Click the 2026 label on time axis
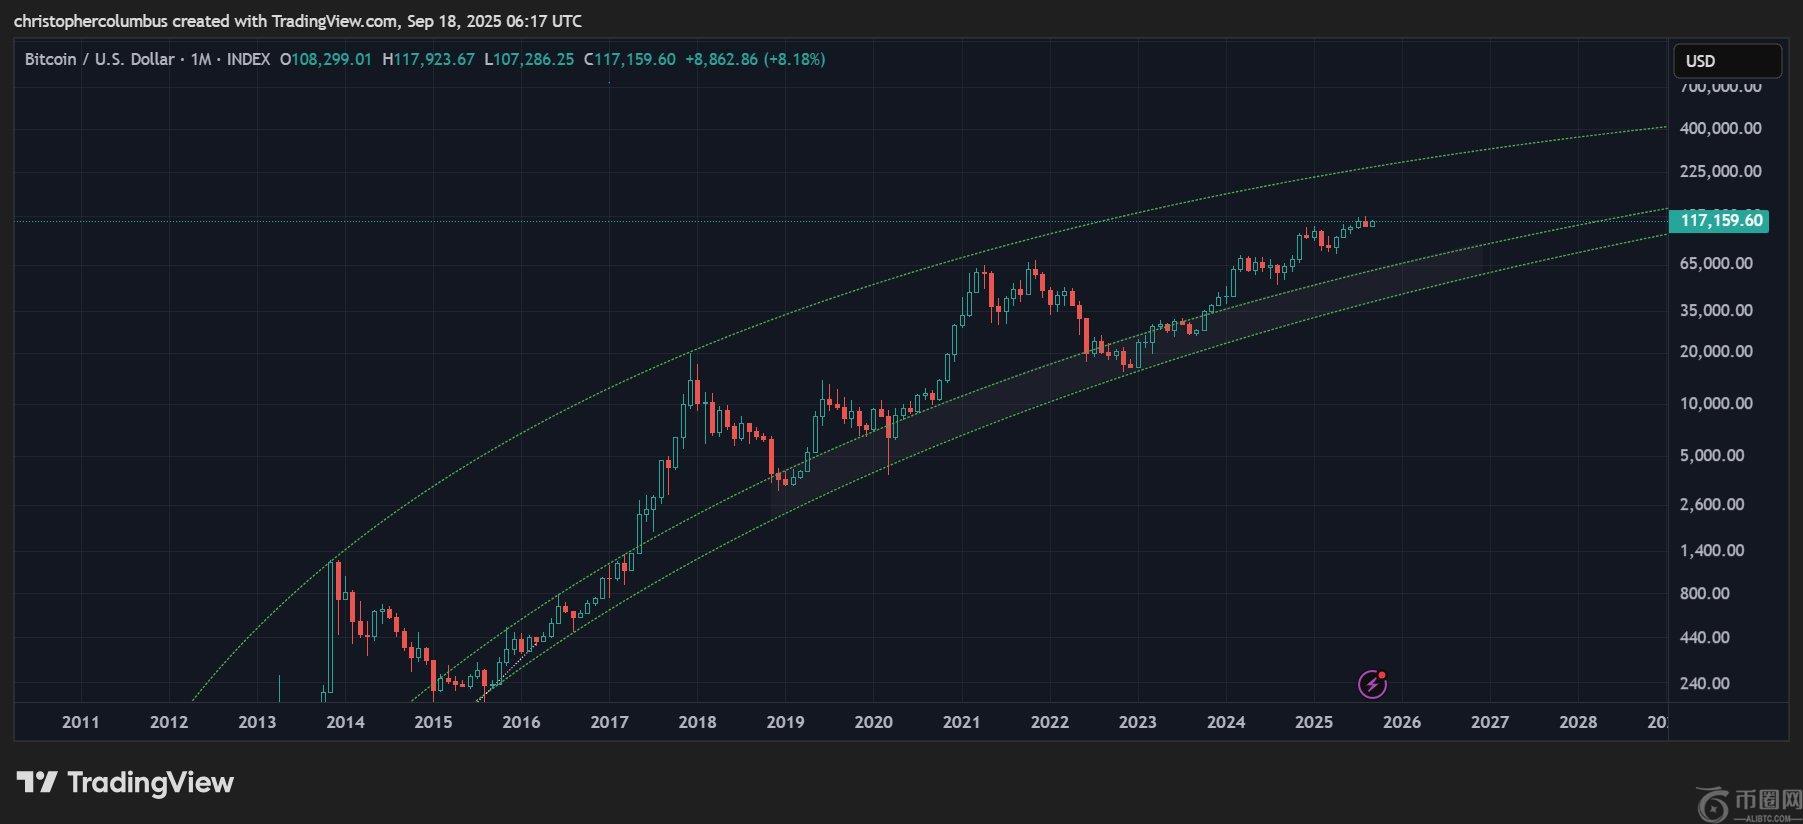The height and width of the screenshot is (824, 1803). coord(1401,722)
